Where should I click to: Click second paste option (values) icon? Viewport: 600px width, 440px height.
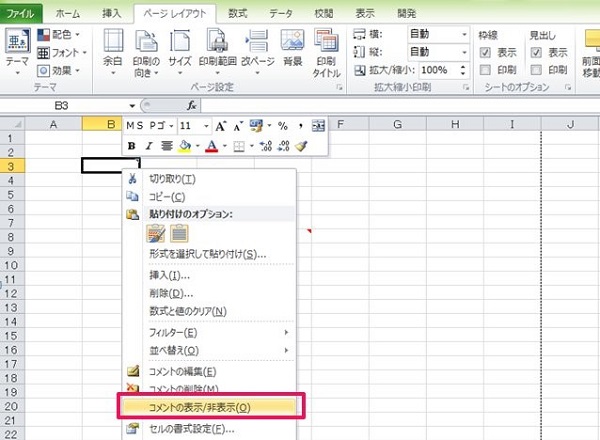[x=179, y=233]
